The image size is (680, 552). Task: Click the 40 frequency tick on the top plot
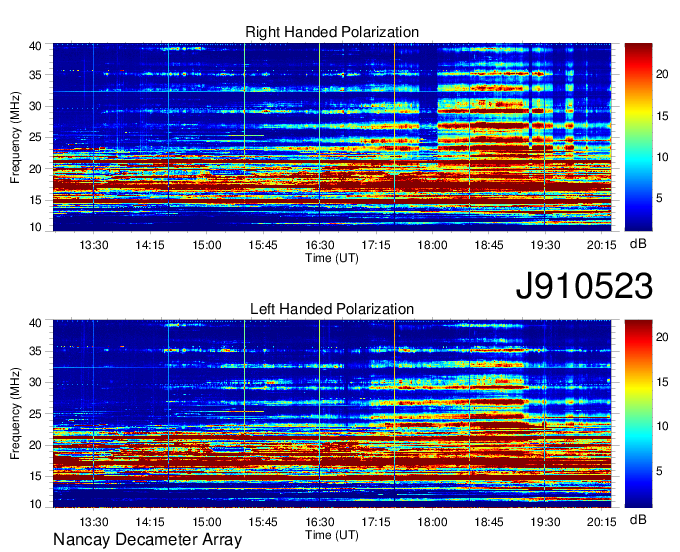35,46
